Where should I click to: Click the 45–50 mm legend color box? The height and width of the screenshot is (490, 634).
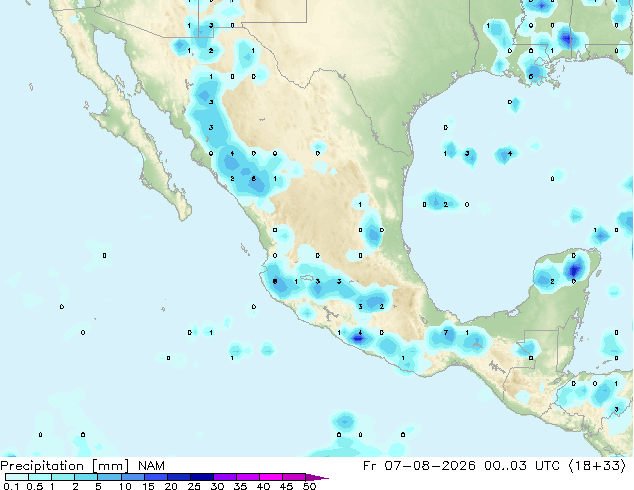294,477
